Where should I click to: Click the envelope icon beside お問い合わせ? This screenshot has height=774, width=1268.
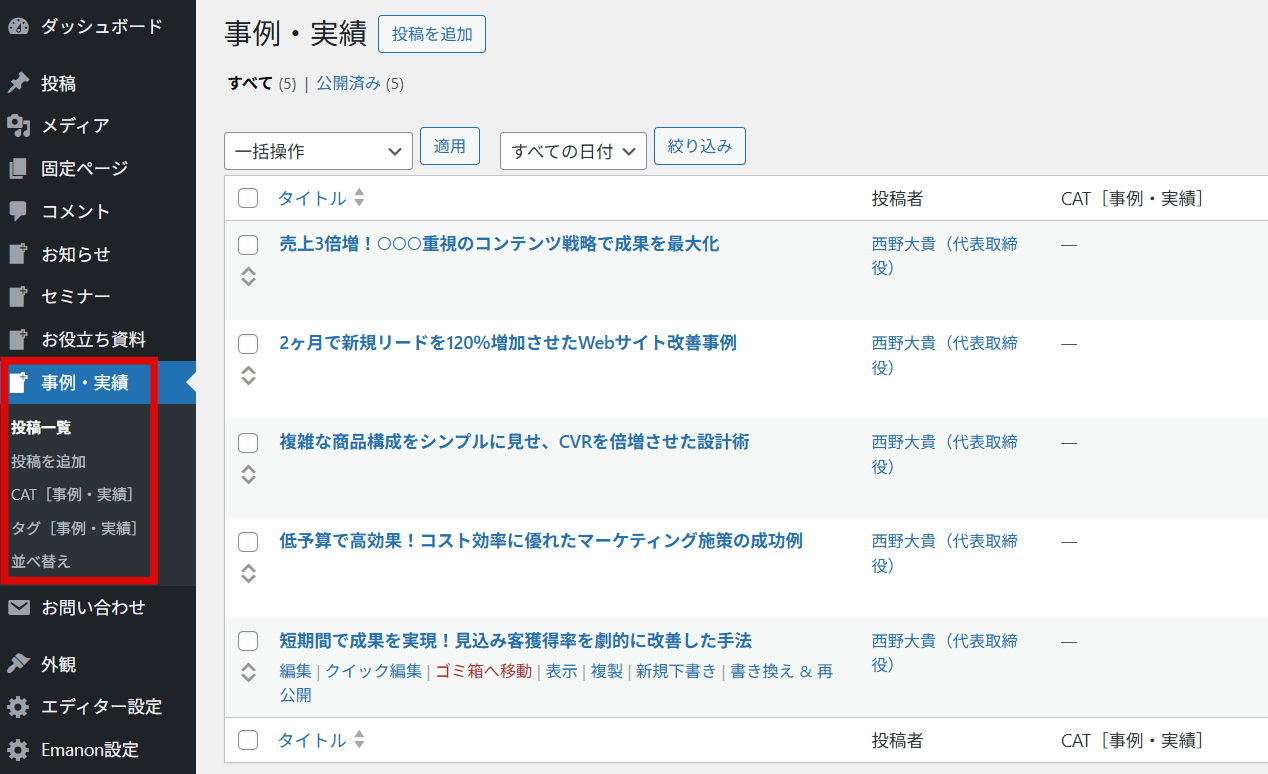pos(18,607)
